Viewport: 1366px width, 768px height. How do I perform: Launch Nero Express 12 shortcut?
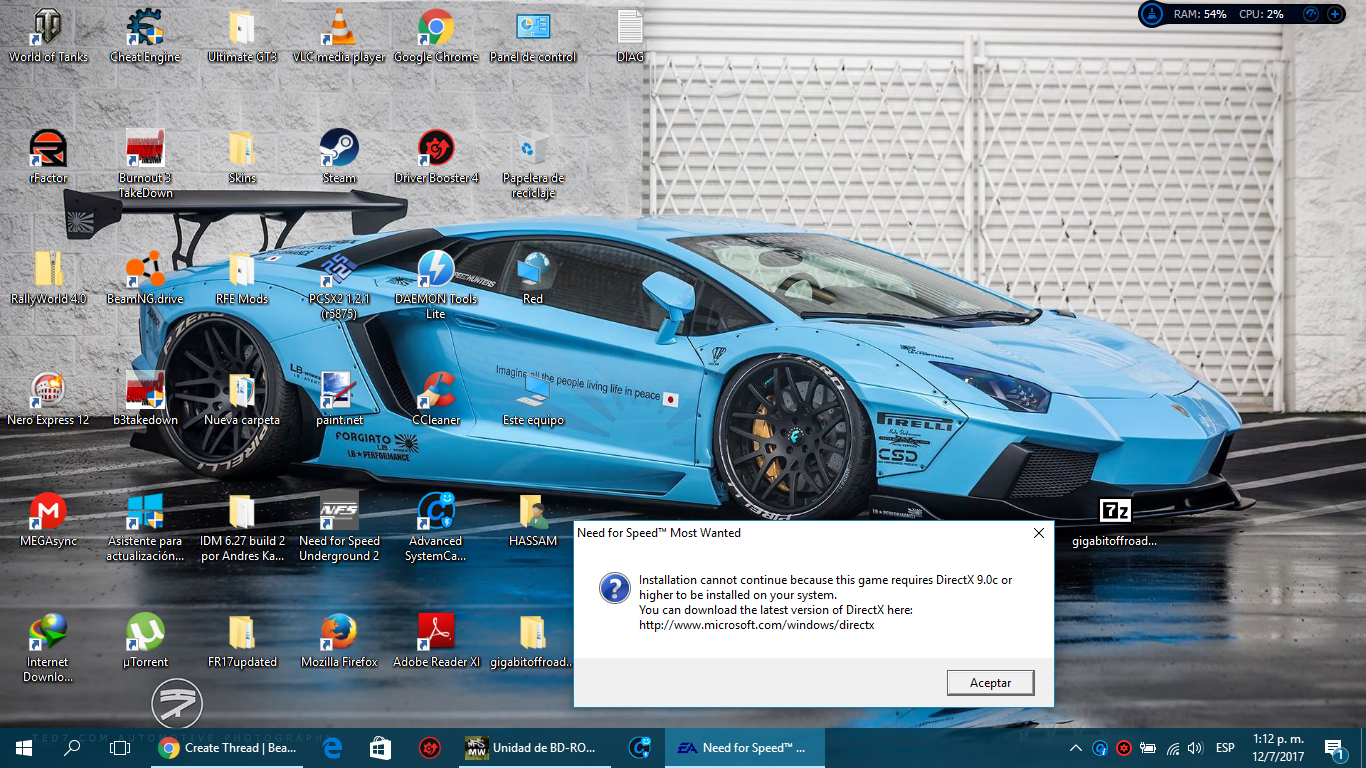48,399
